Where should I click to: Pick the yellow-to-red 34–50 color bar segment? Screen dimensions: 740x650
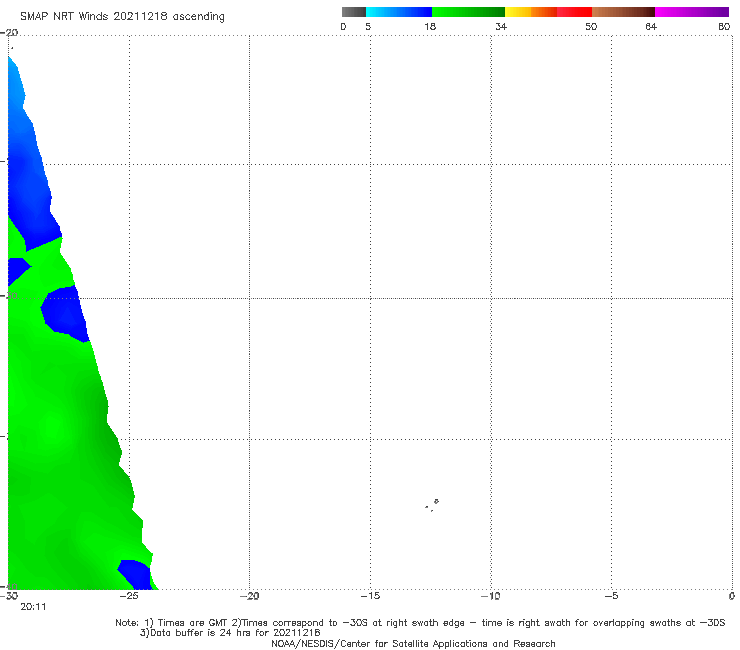click(548, 12)
